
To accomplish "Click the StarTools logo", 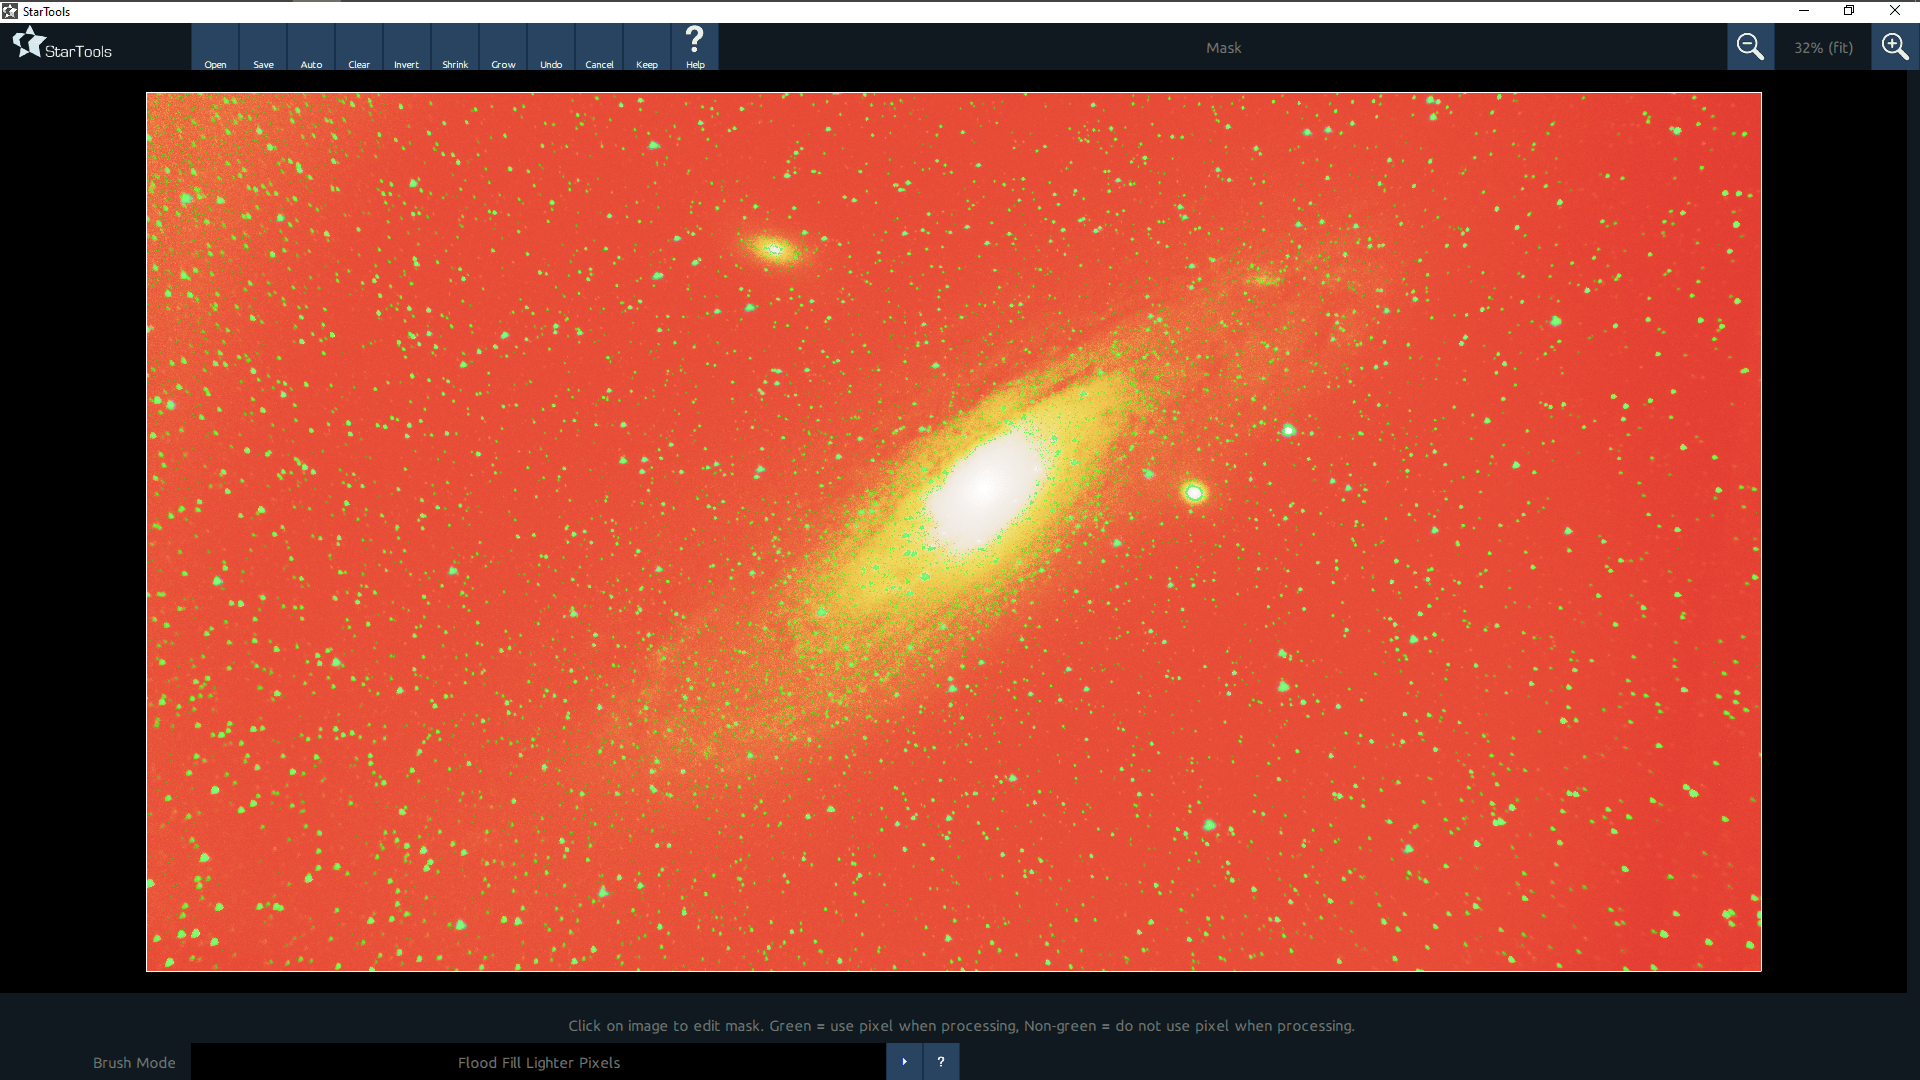I will pos(62,46).
